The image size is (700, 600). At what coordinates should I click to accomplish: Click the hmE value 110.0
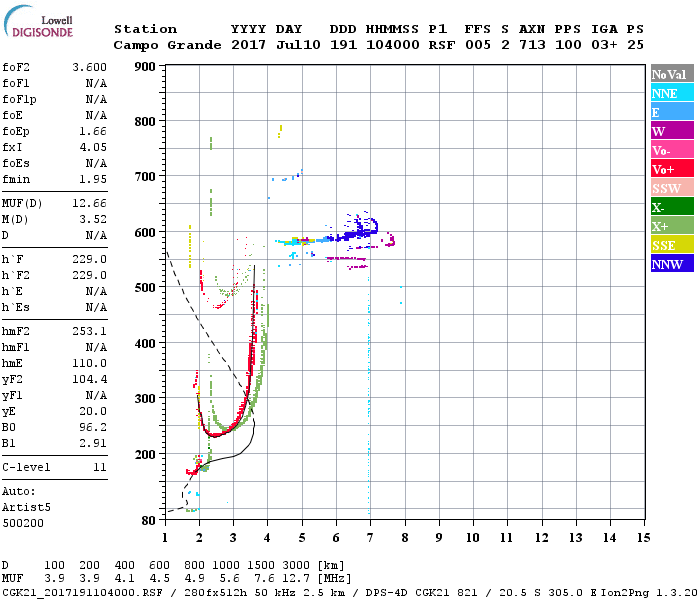click(x=90, y=363)
